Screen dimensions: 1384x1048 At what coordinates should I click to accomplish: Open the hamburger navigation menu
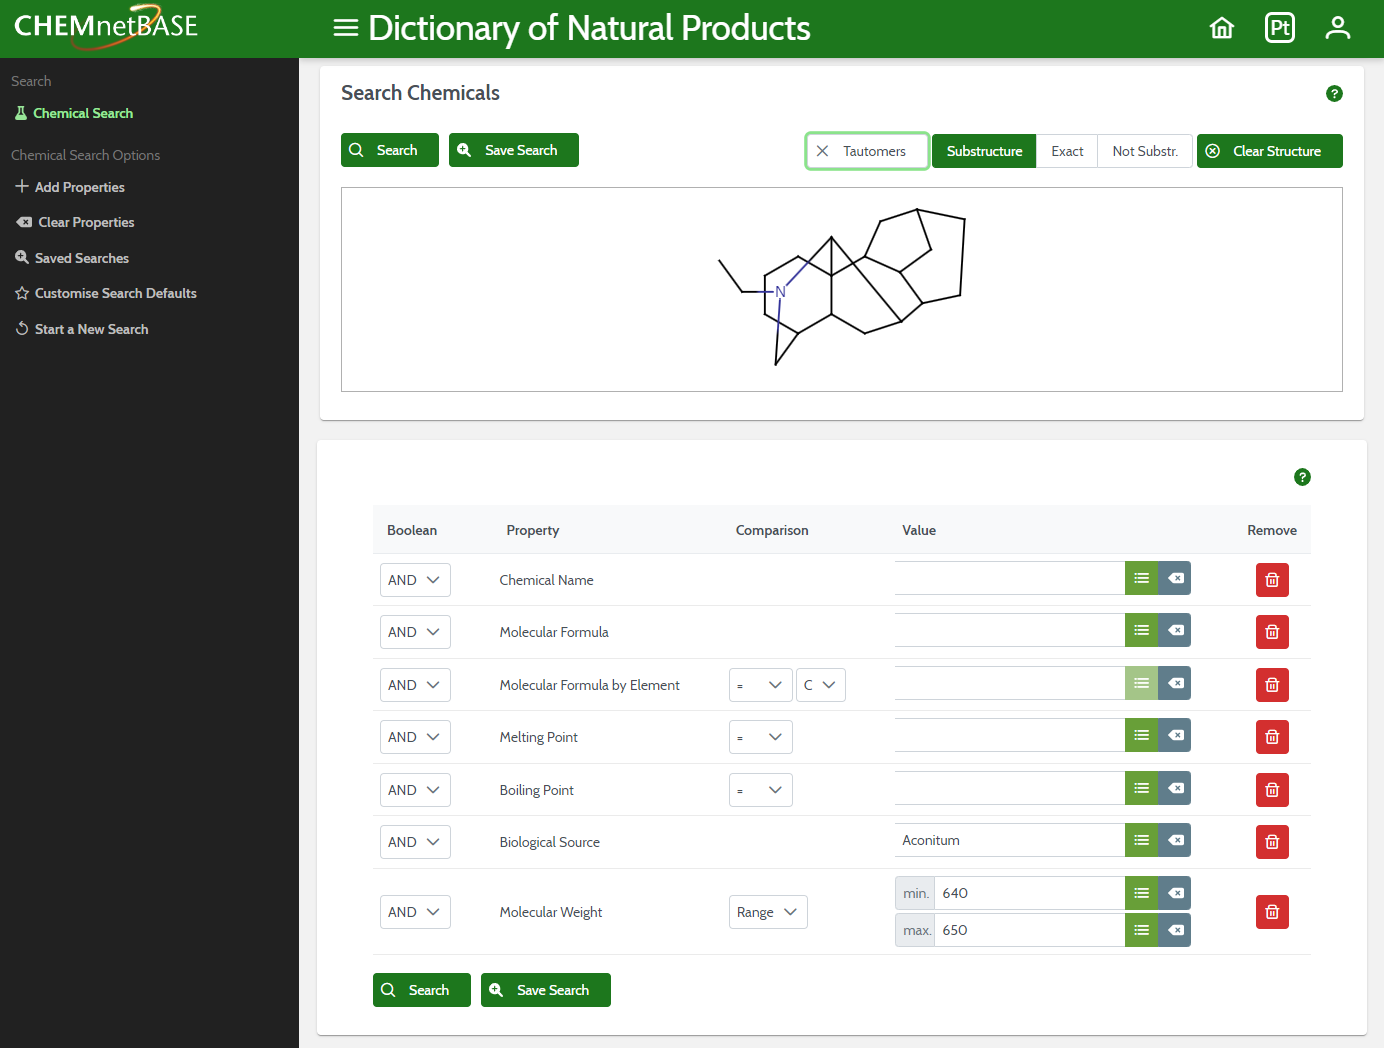point(346,28)
